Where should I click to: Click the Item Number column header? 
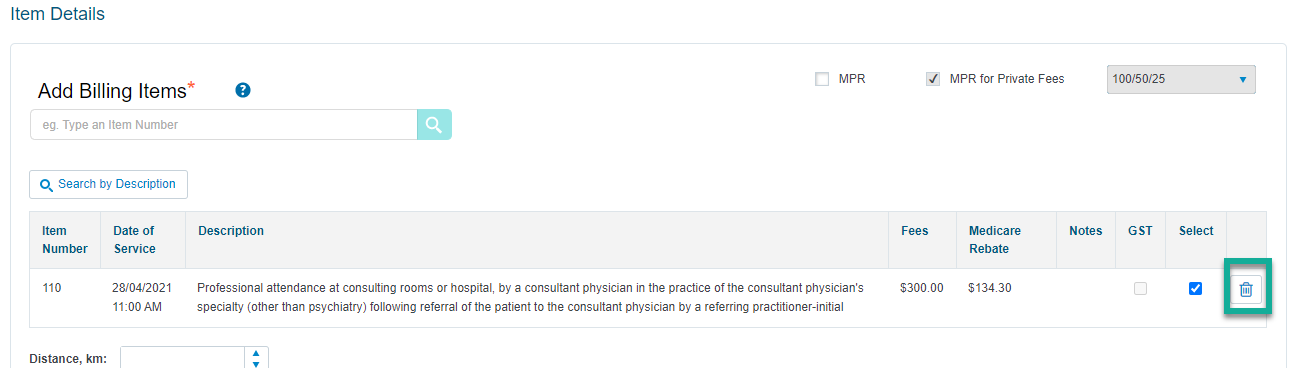click(x=65, y=240)
